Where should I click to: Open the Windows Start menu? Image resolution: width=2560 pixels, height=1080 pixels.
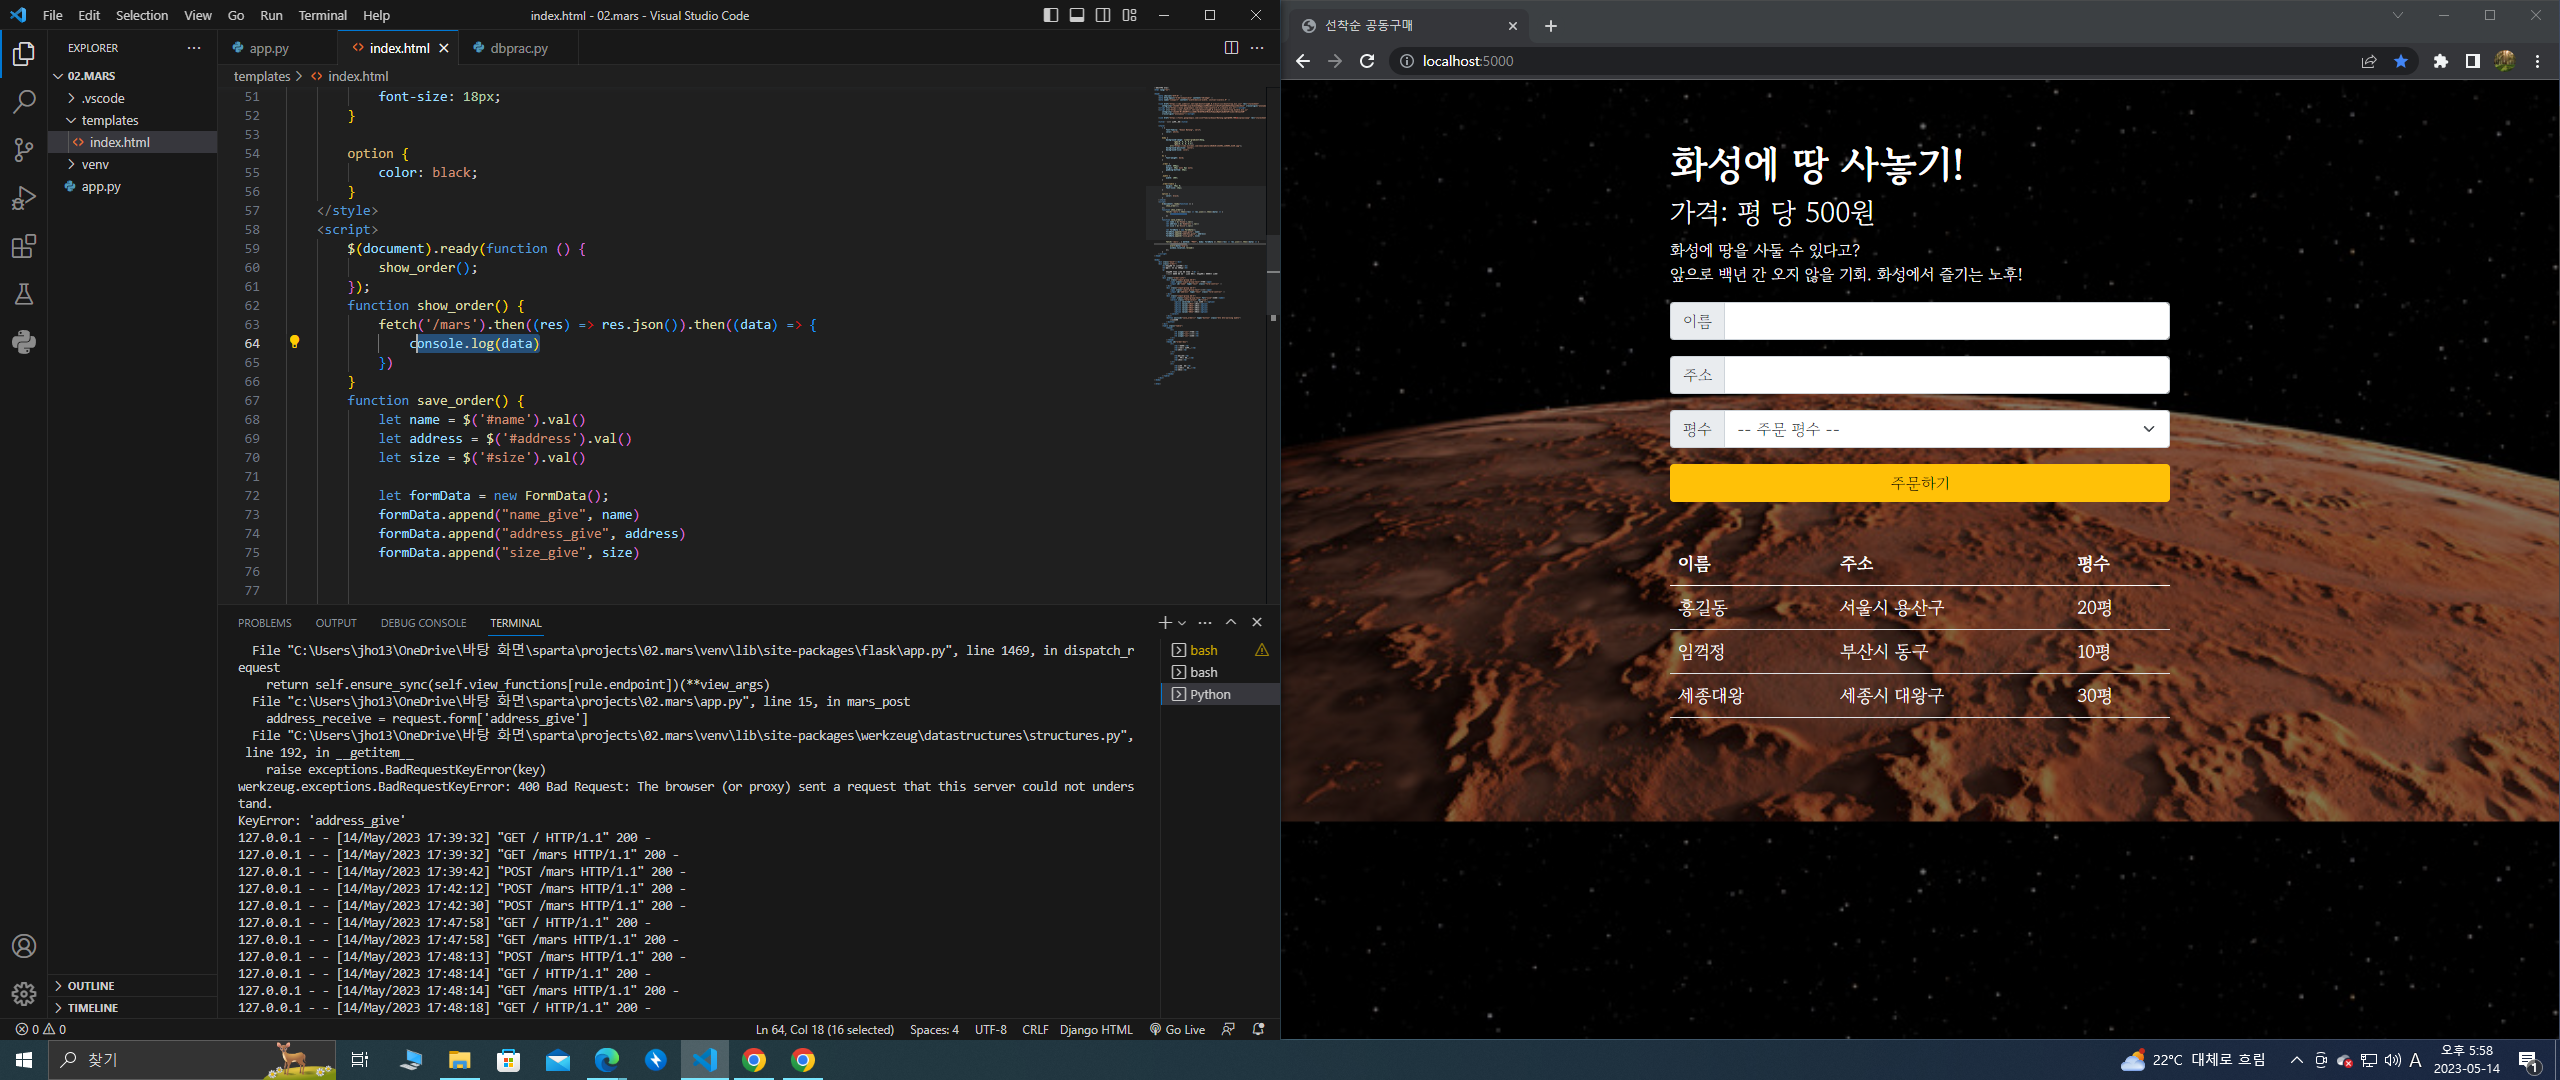coord(24,1060)
